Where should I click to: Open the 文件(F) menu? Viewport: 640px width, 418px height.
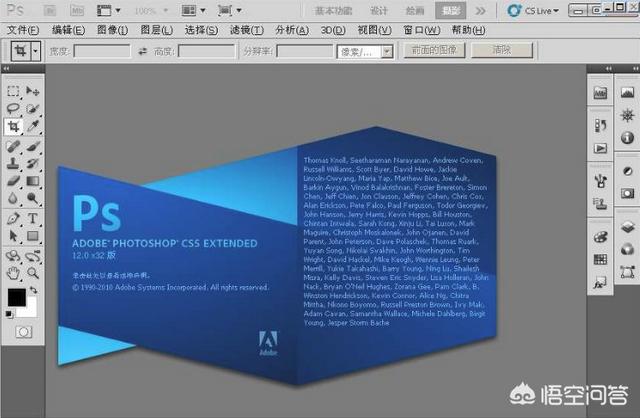23,30
